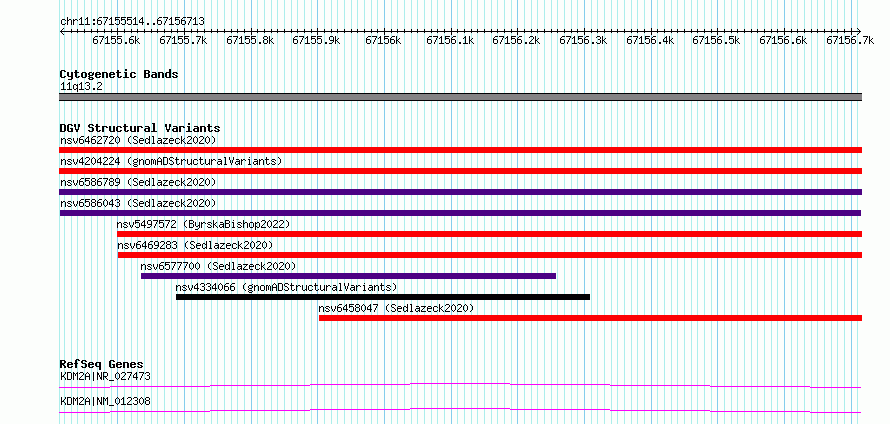Click the magenta line of KDM2A|NM_012308 transcript
The image size is (890, 424).
pos(460,410)
